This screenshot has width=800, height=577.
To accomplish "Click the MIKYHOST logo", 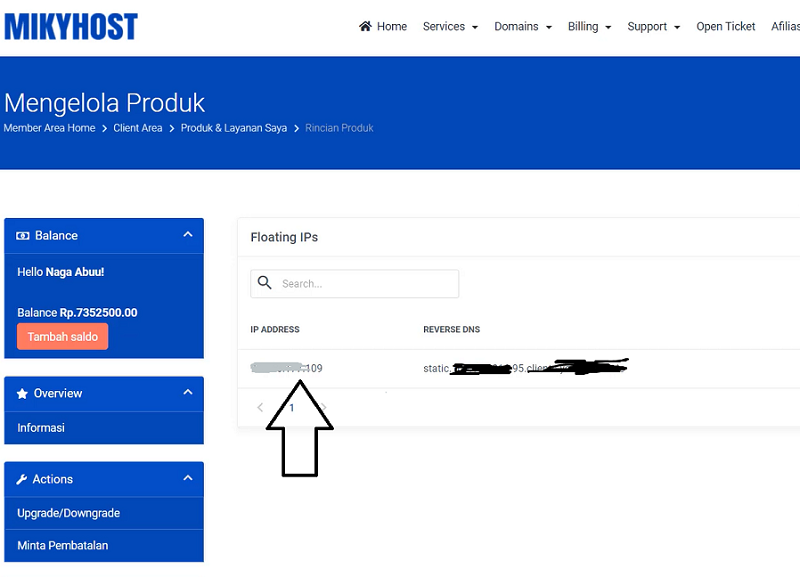I will [71, 27].
